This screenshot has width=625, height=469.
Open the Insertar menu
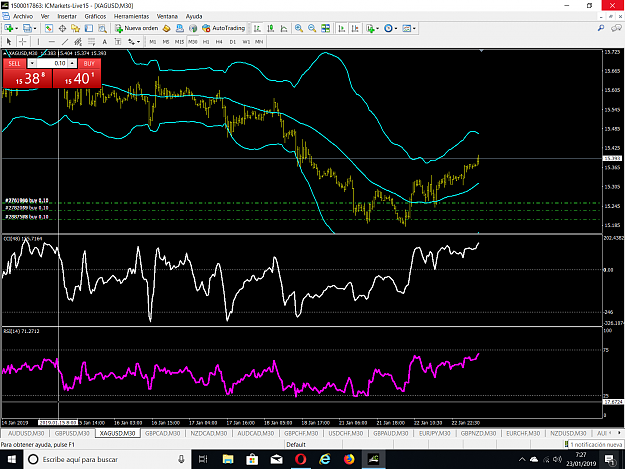tap(67, 16)
